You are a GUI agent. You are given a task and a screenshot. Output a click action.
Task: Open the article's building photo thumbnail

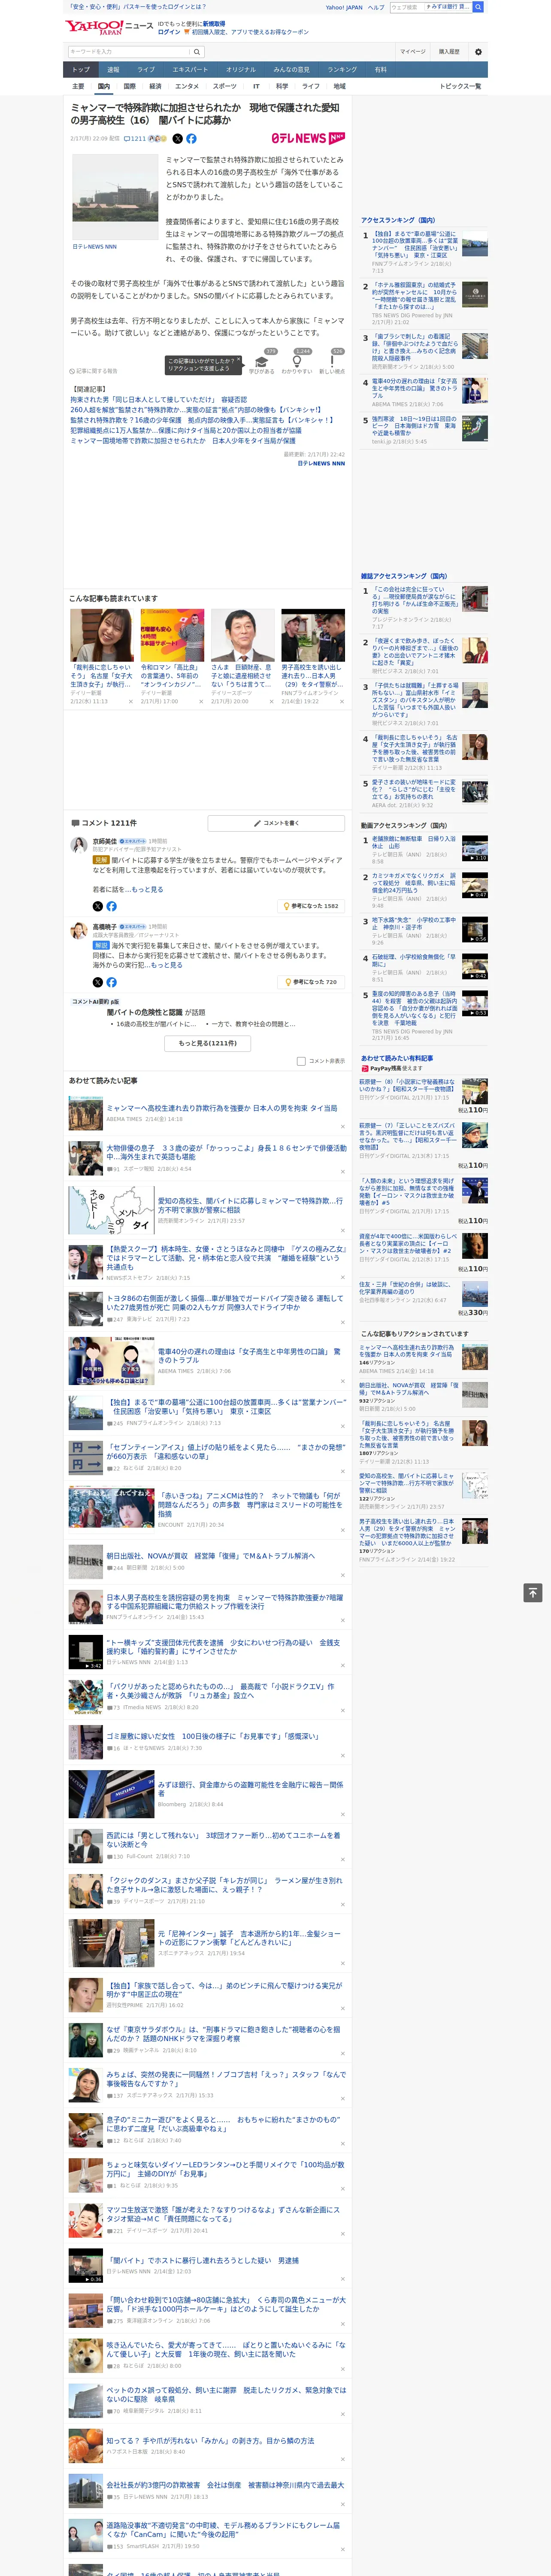[x=115, y=196]
